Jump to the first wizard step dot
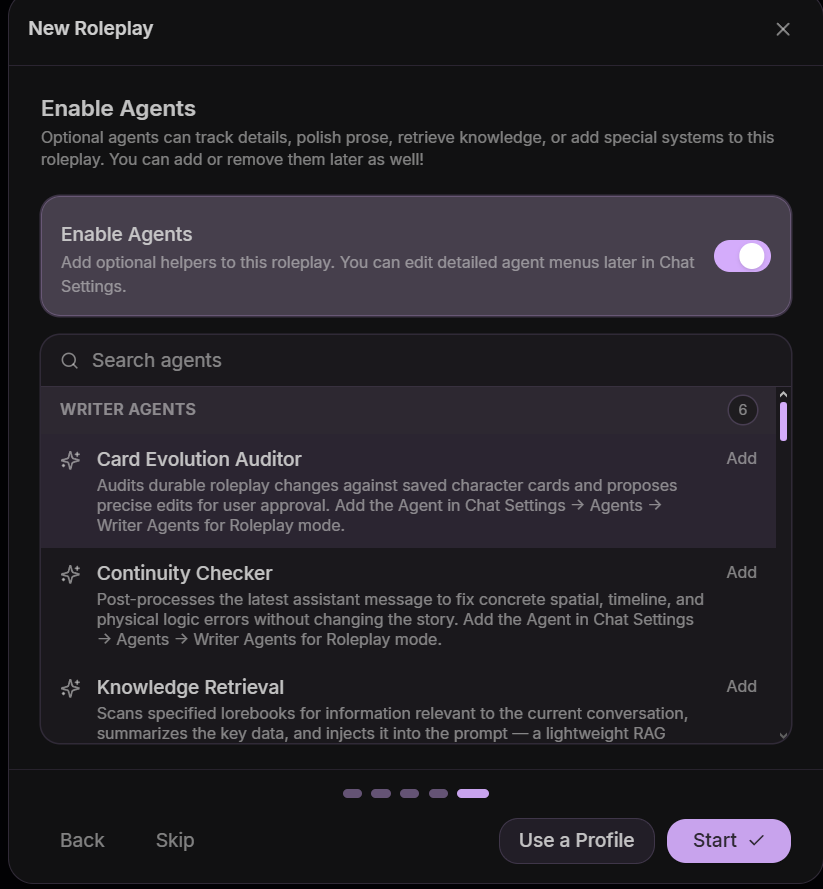 tap(353, 793)
